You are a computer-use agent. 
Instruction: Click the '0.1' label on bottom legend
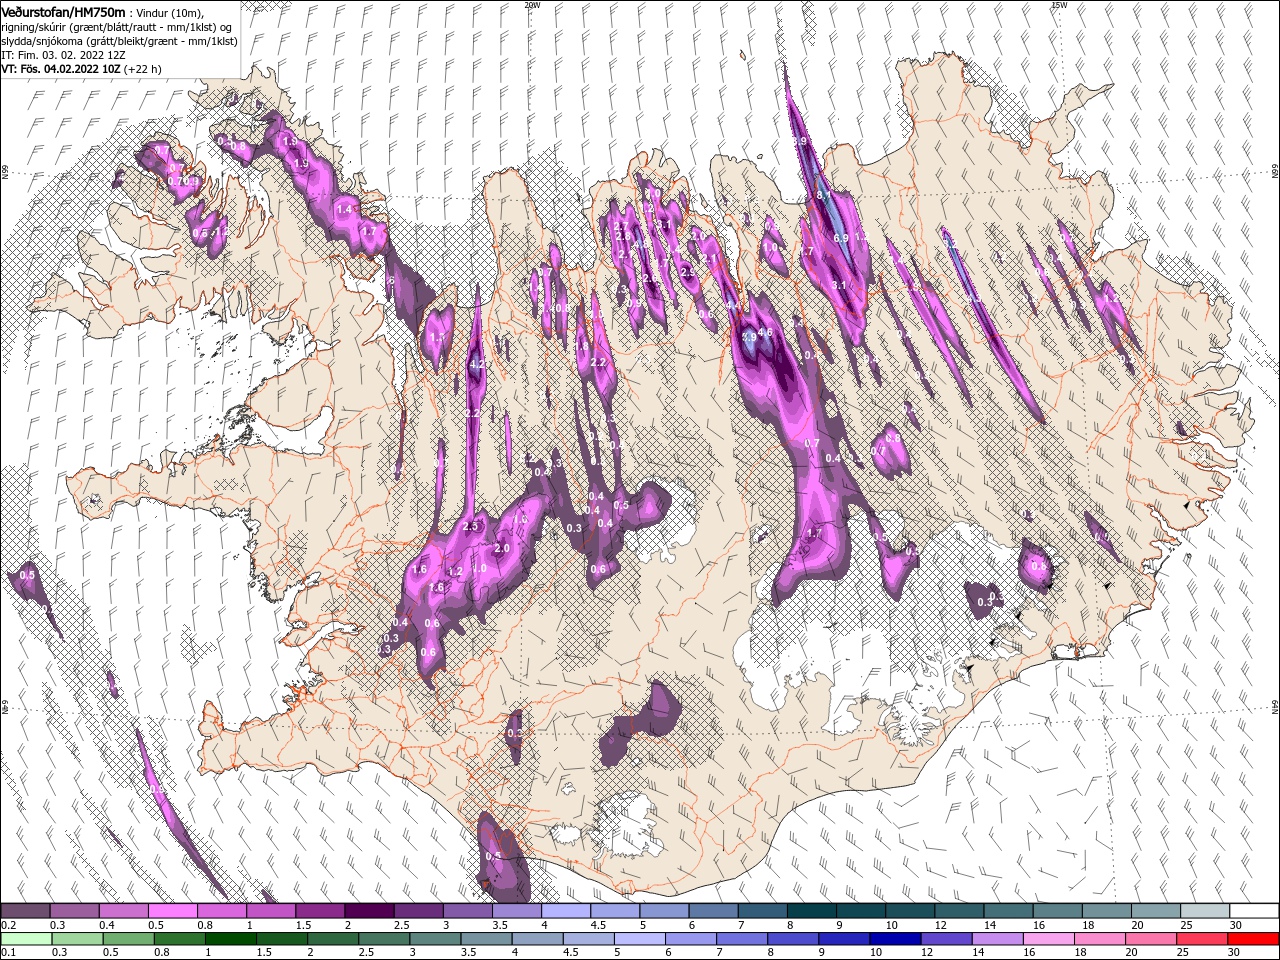pyautogui.click(x=8, y=953)
